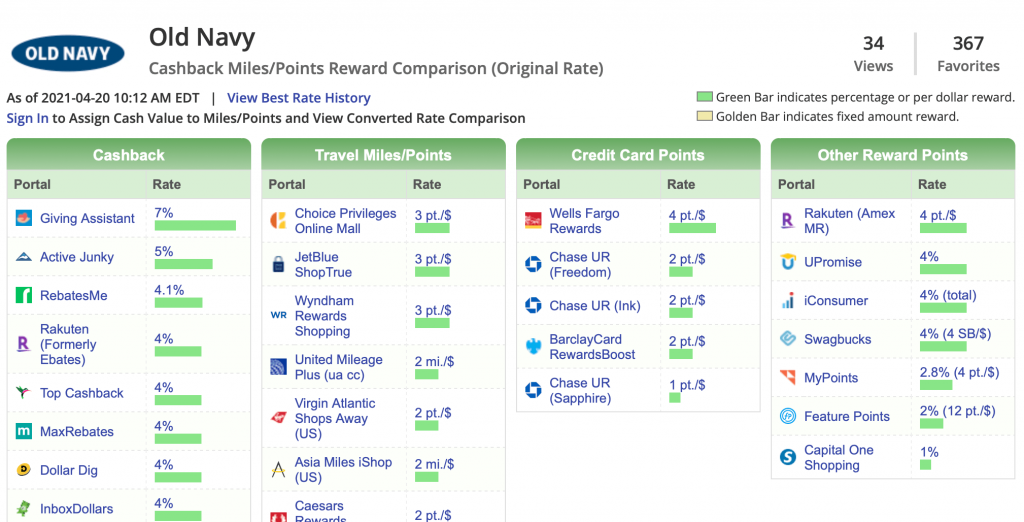The width and height of the screenshot is (1024, 522).
Task: Click the Swagbucks icon
Action: click(x=788, y=339)
